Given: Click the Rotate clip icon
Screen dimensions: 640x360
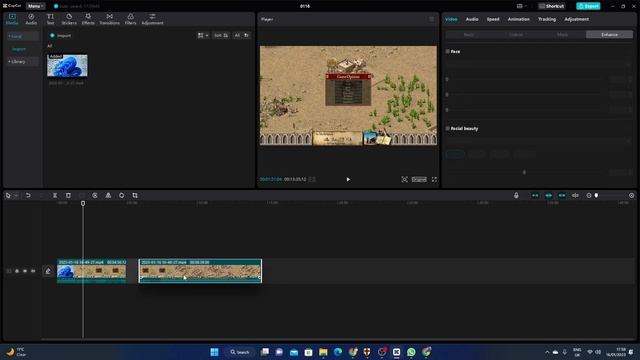Looking at the screenshot, I should coord(122,196).
